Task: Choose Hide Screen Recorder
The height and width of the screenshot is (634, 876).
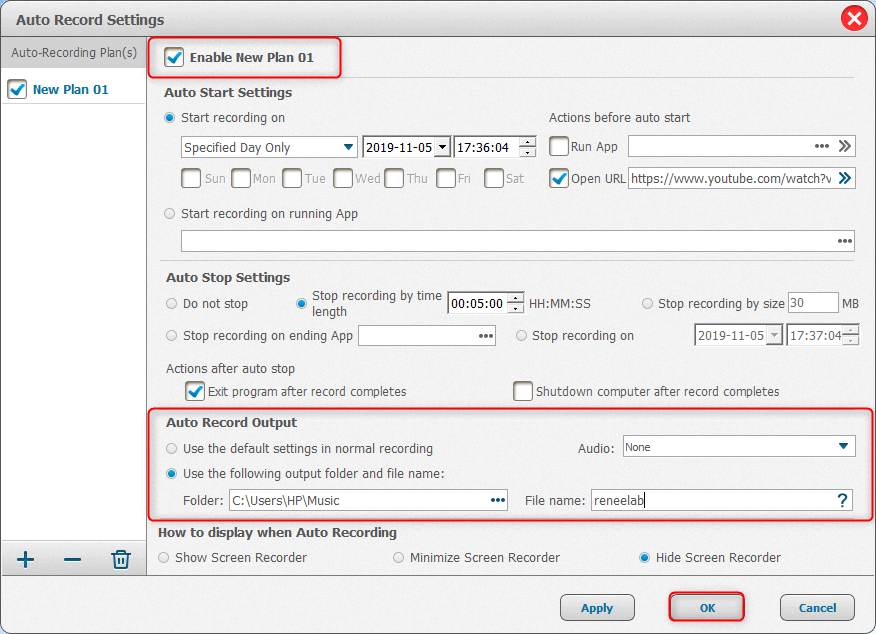Action: [x=644, y=557]
